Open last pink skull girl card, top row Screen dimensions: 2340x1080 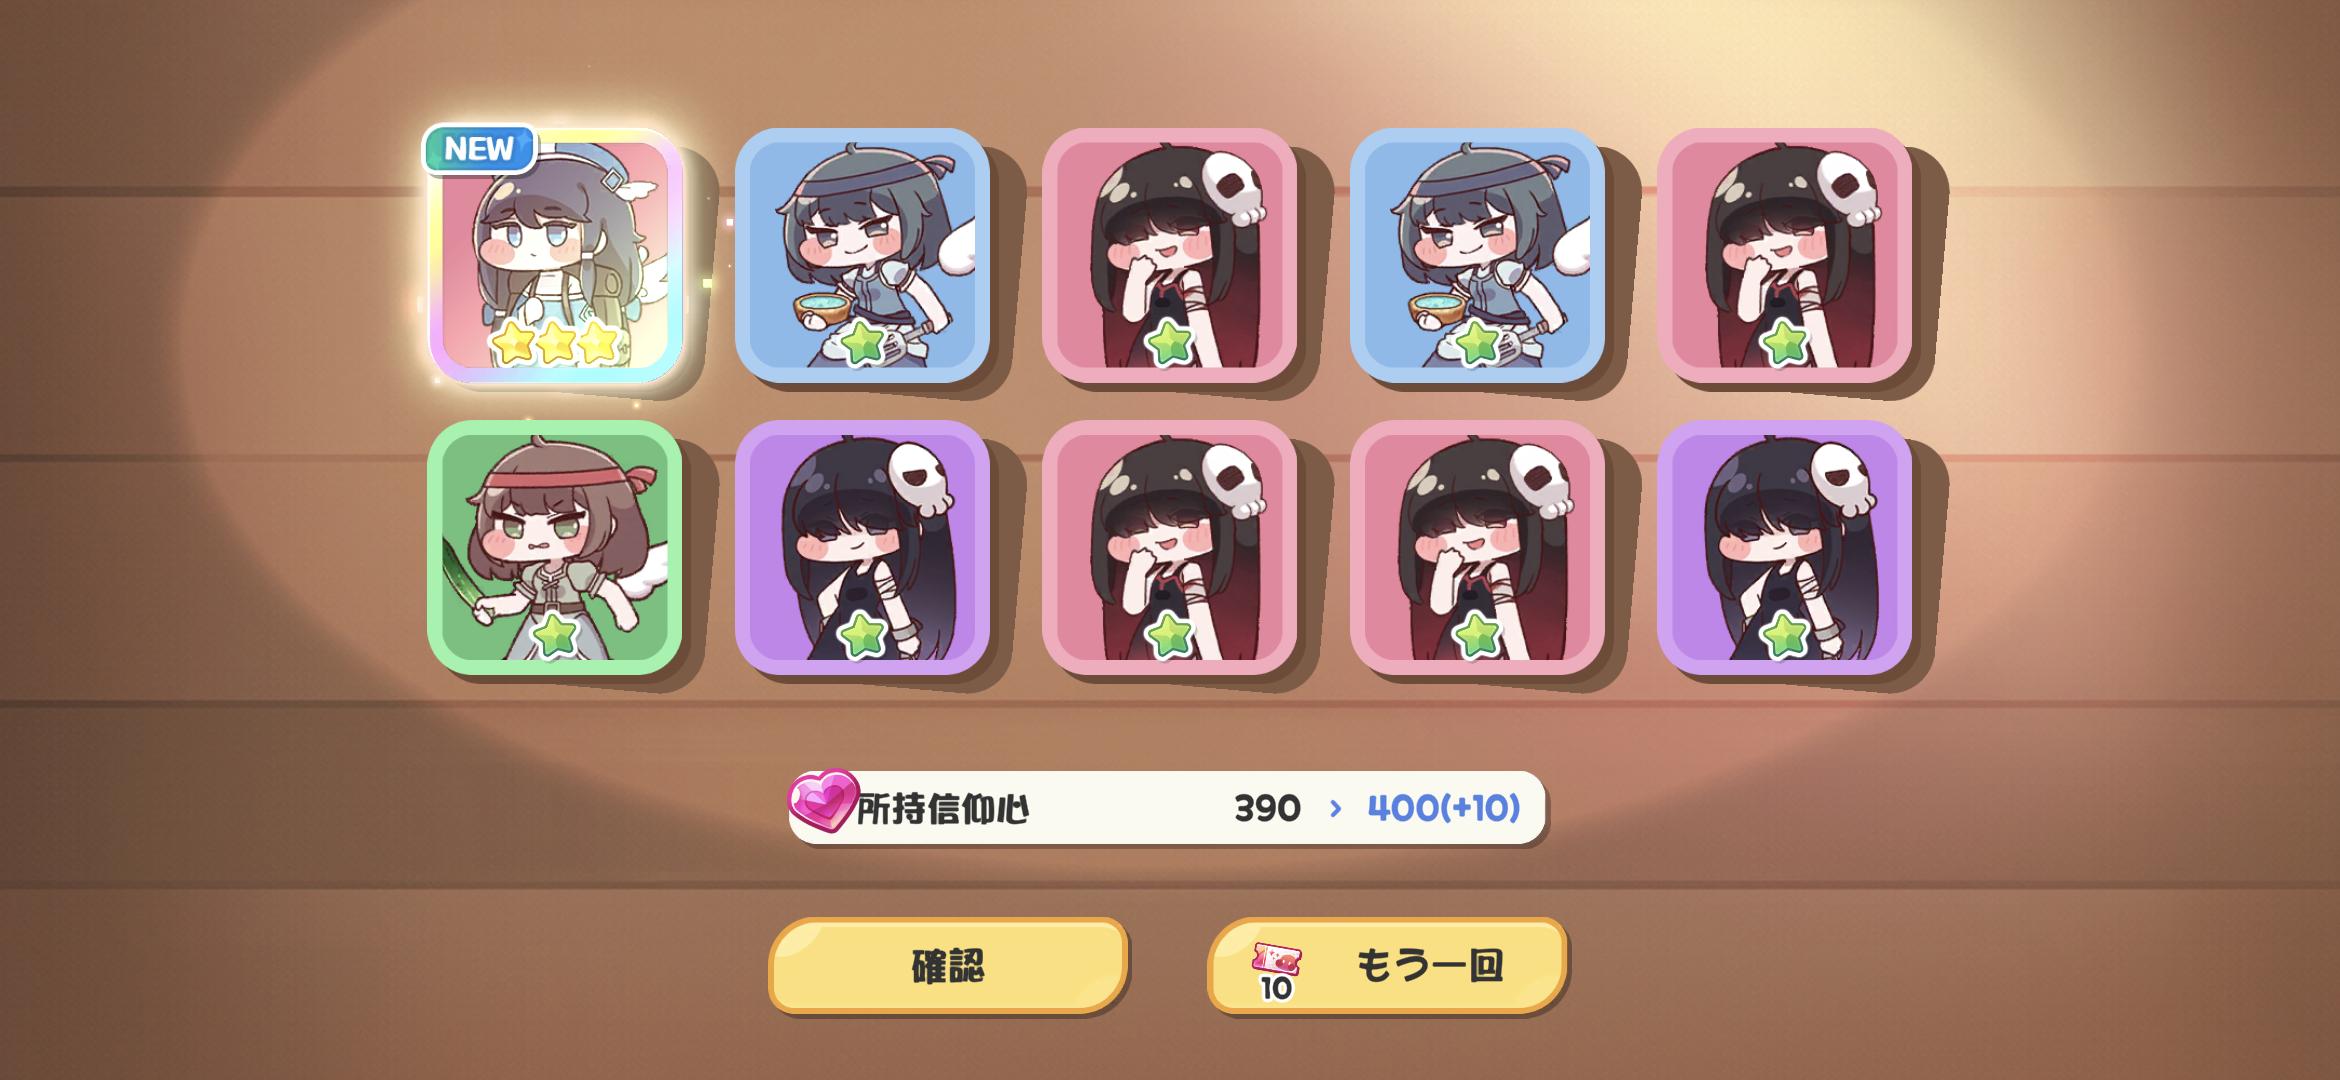[x=1784, y=255]
